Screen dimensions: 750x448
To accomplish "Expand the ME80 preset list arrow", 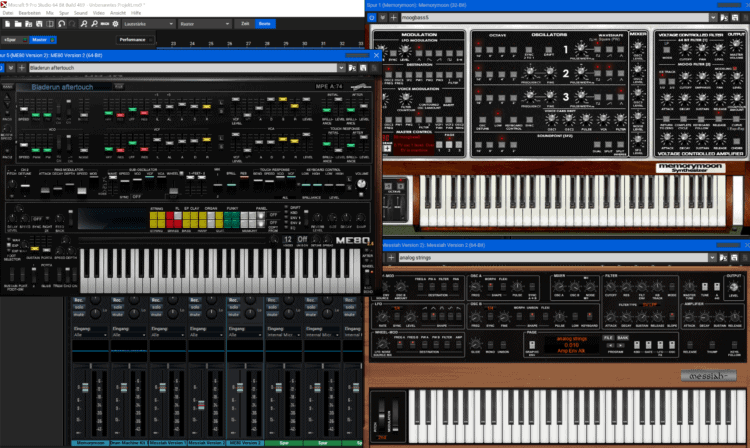I will 341,68.
